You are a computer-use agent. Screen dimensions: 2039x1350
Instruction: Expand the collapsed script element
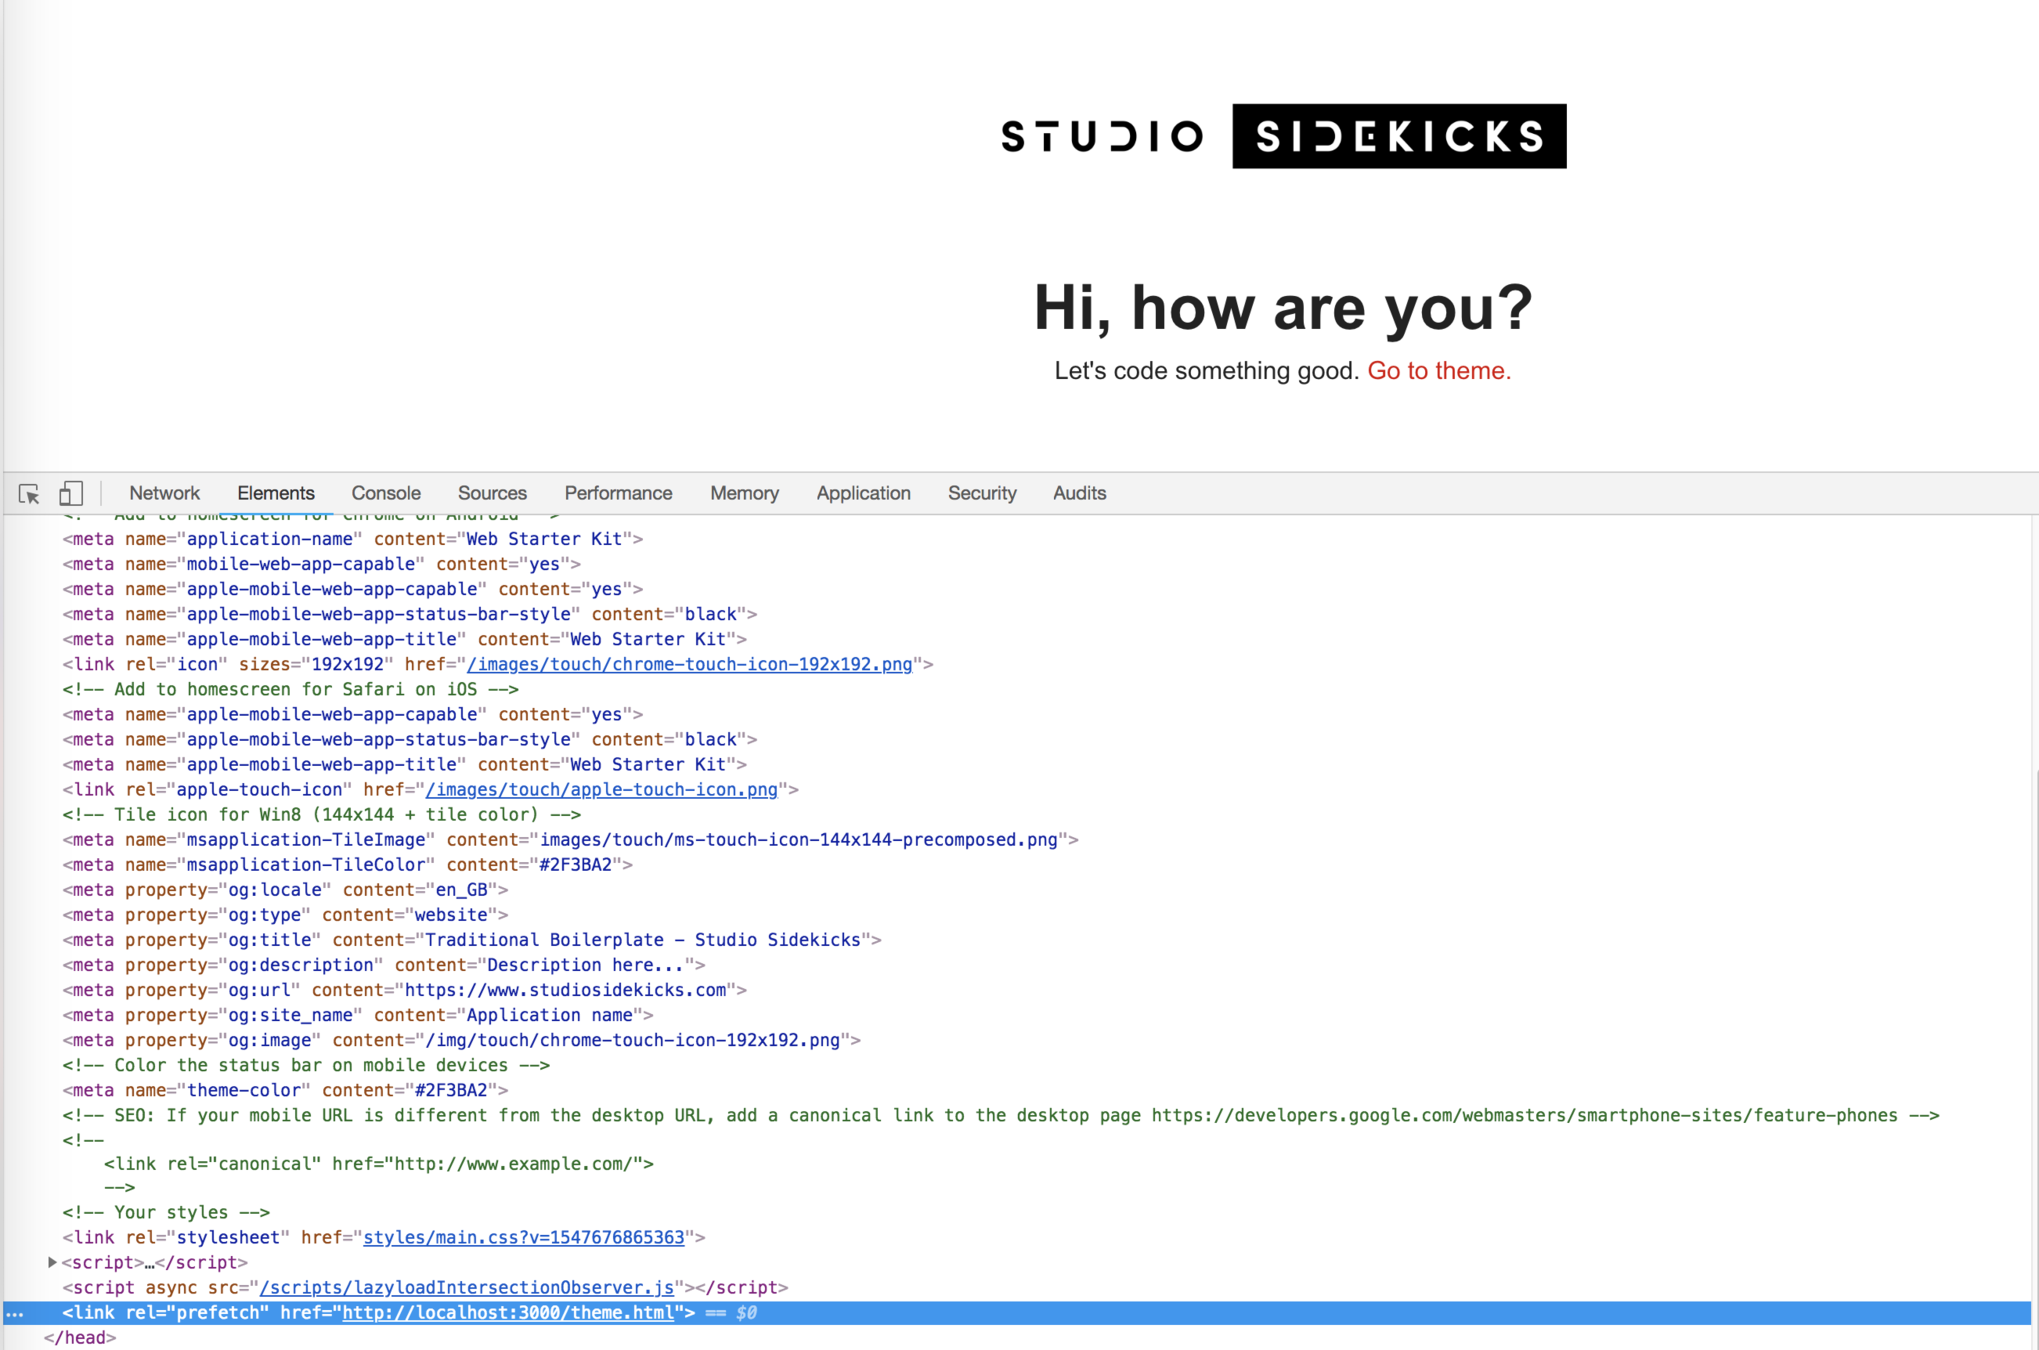click(x=52, y=1262)
